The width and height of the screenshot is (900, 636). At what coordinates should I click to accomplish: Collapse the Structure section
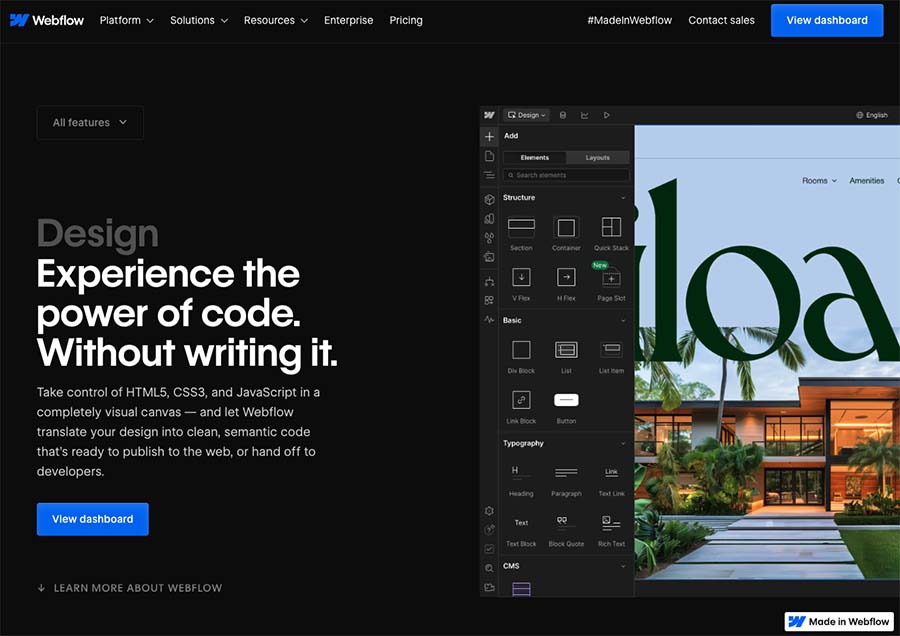[623, 197]
